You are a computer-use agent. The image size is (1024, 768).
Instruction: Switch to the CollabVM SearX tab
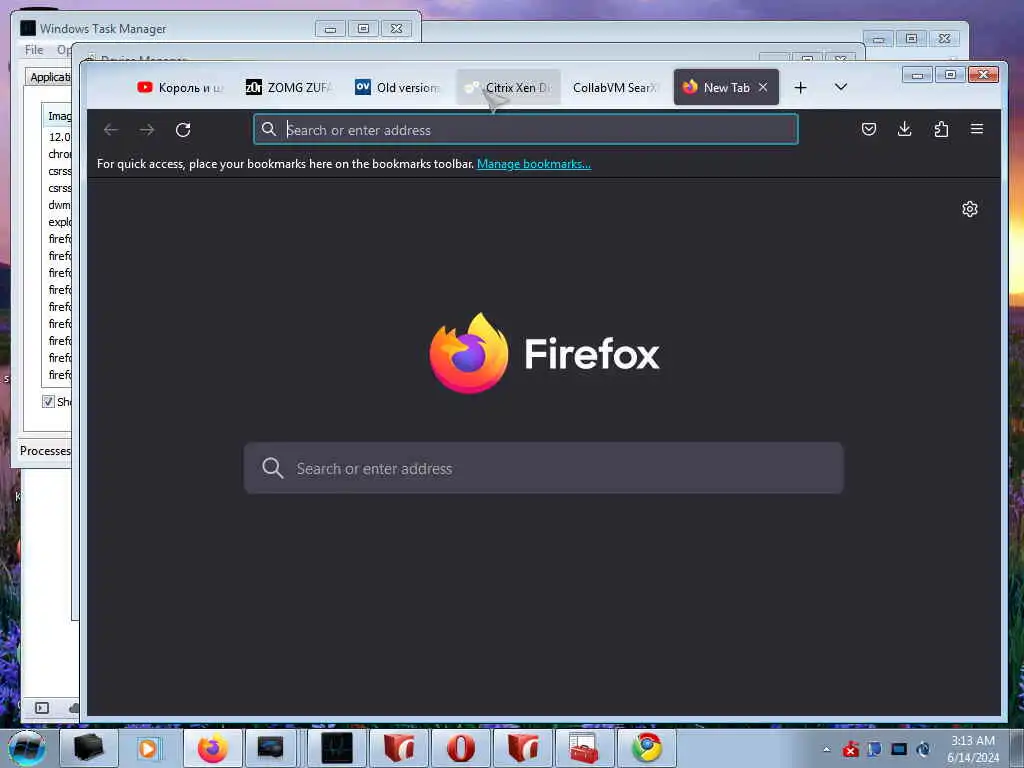[x=616, y=88]
